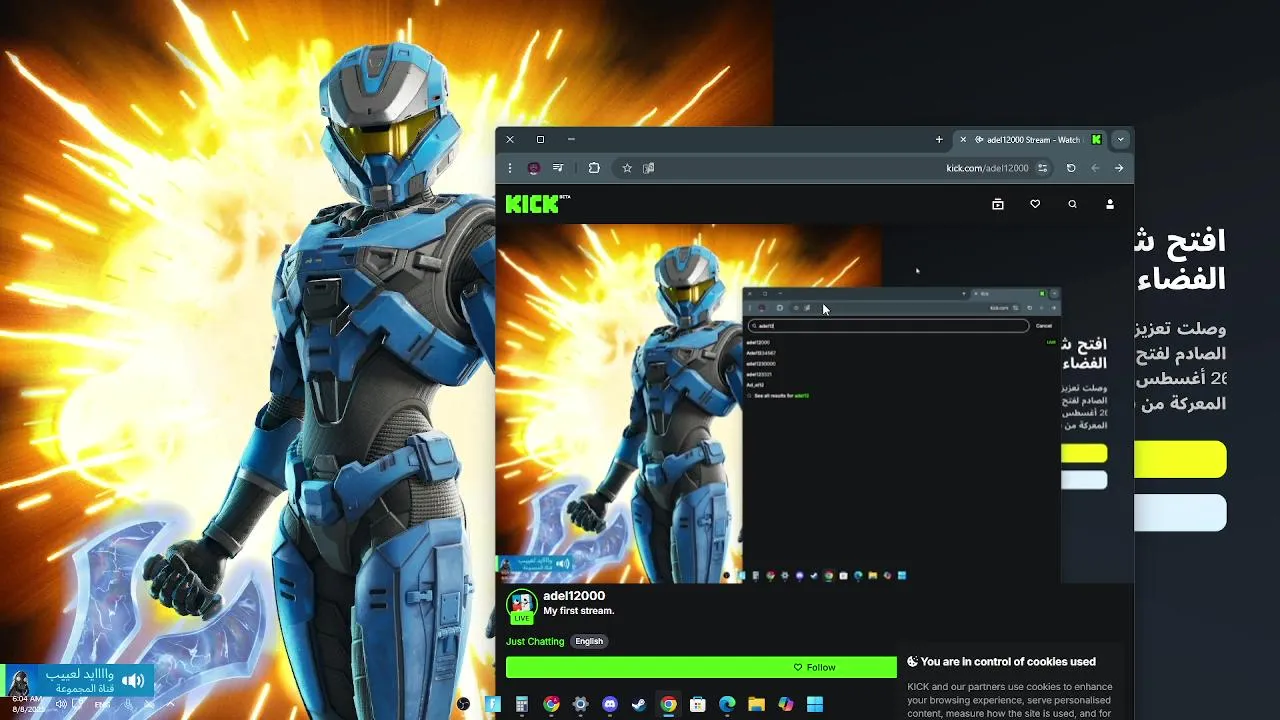
Task: Open the Settings gear in taskbar
Action: [580, 705]
